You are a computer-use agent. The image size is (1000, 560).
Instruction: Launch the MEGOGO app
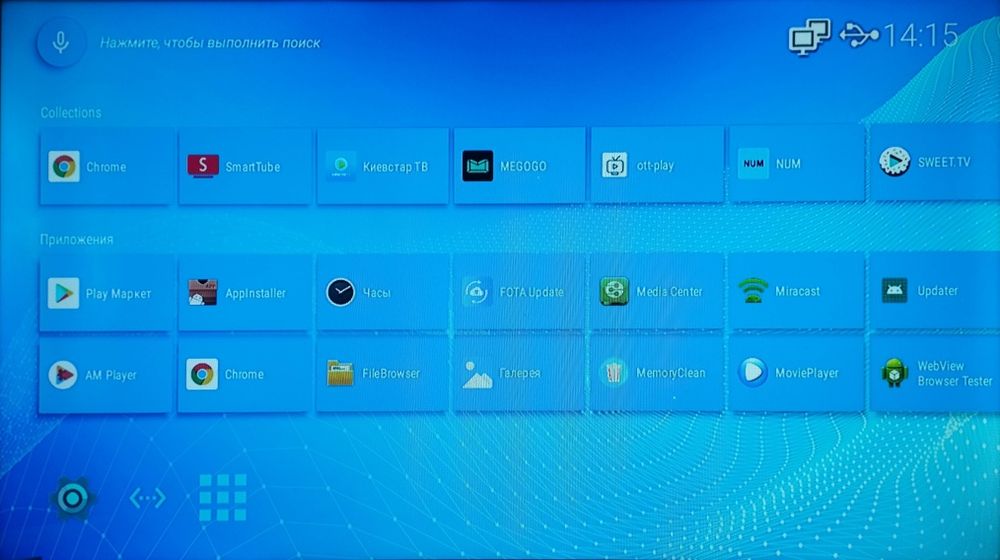point(519,165)
